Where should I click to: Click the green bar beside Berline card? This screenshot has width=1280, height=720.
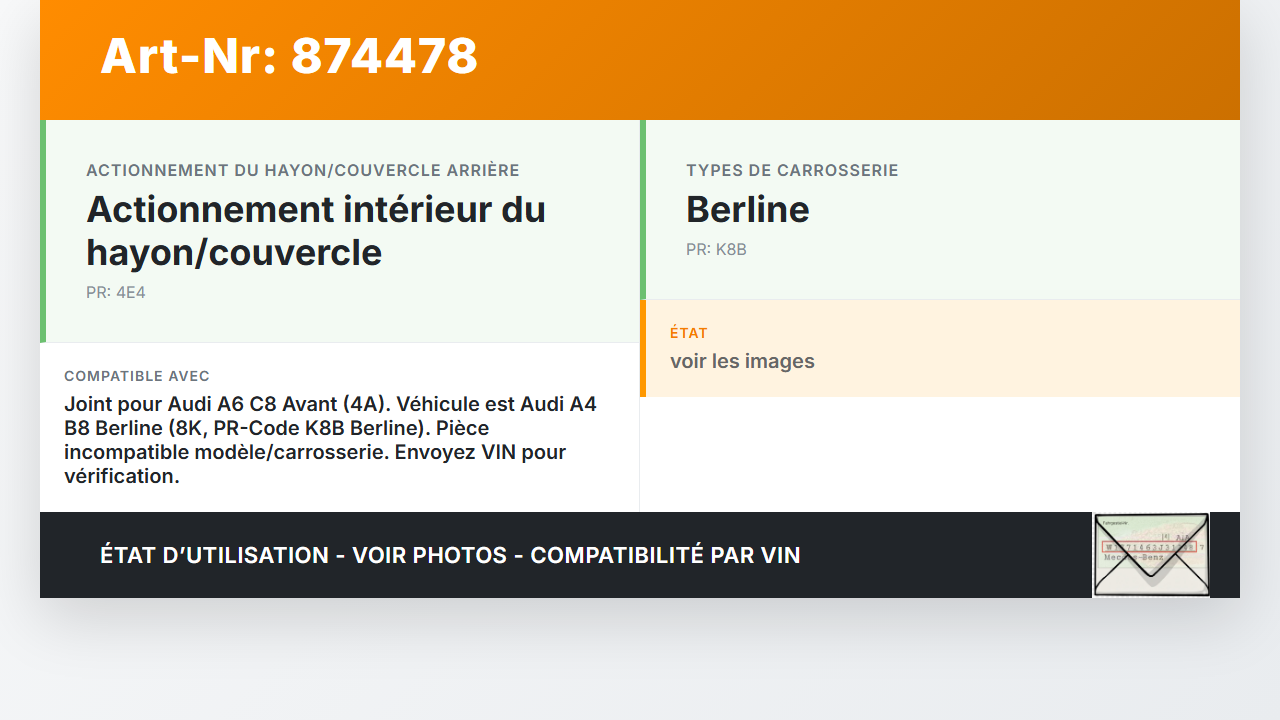pos(643,209)
